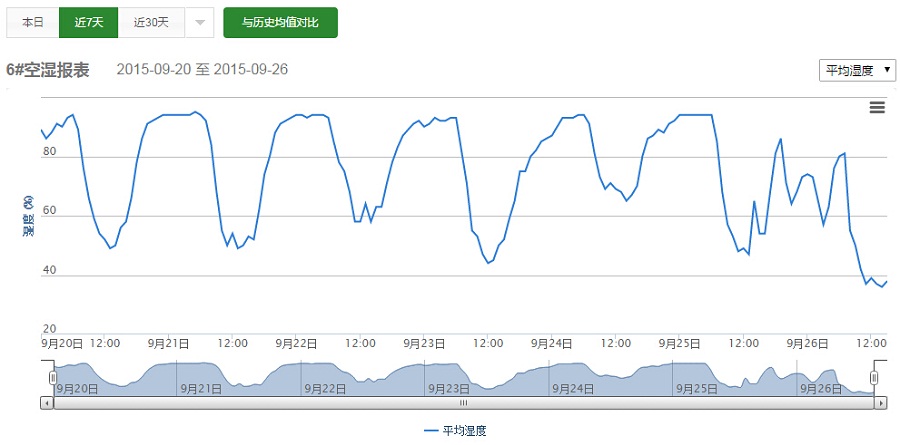Switch to the 近30天 range
Image resolution: width=900 pixels, height=445 pixels.
[x=151, y=22]
